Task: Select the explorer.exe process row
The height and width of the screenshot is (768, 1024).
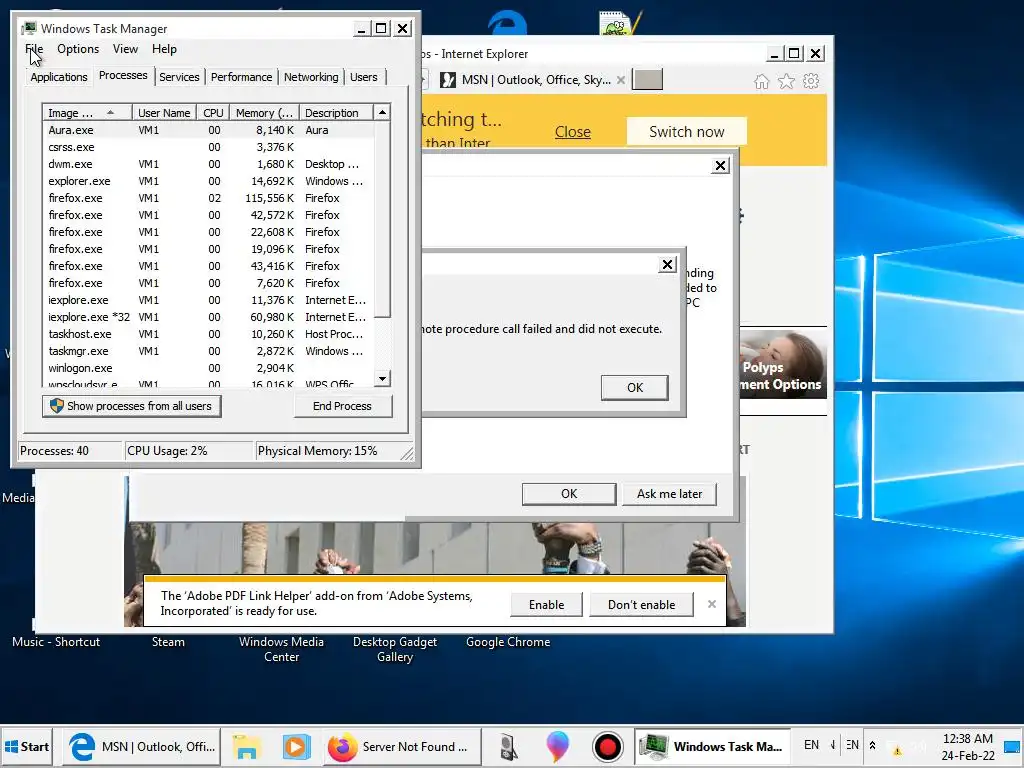Action: coord(208,181)
